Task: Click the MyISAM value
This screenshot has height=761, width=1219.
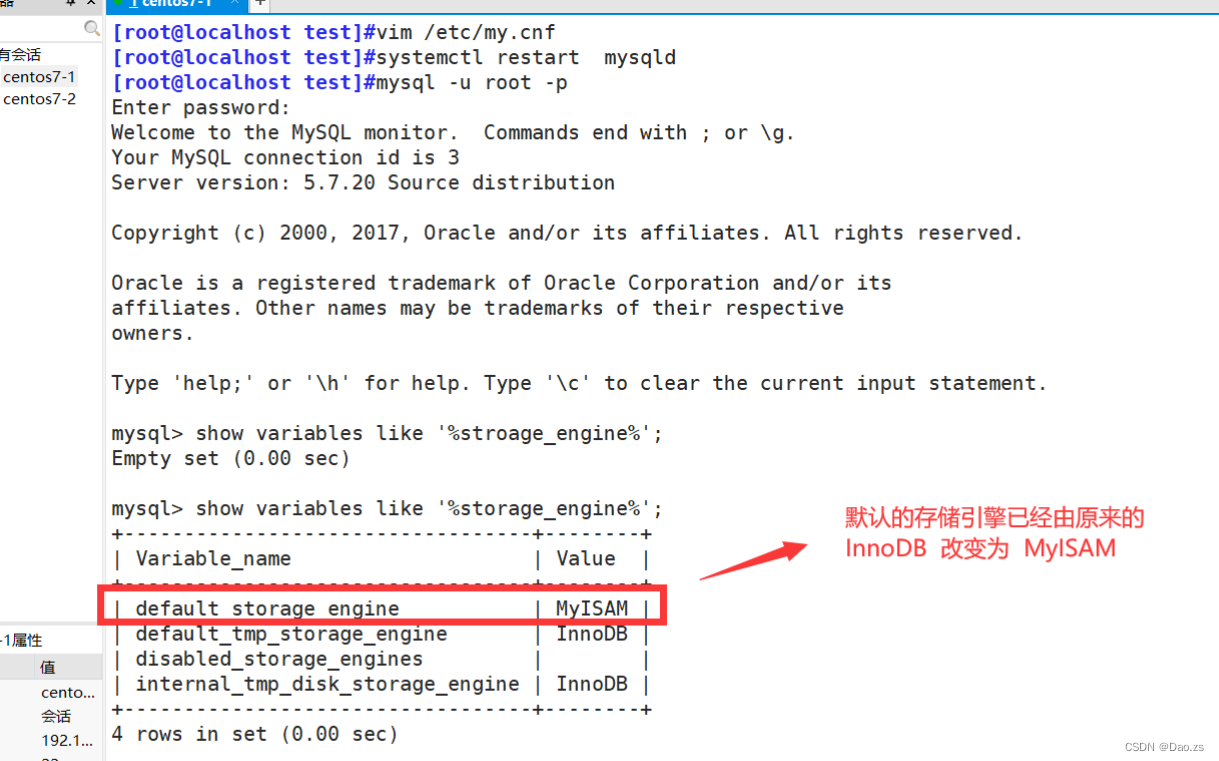Action: [592, 608]
